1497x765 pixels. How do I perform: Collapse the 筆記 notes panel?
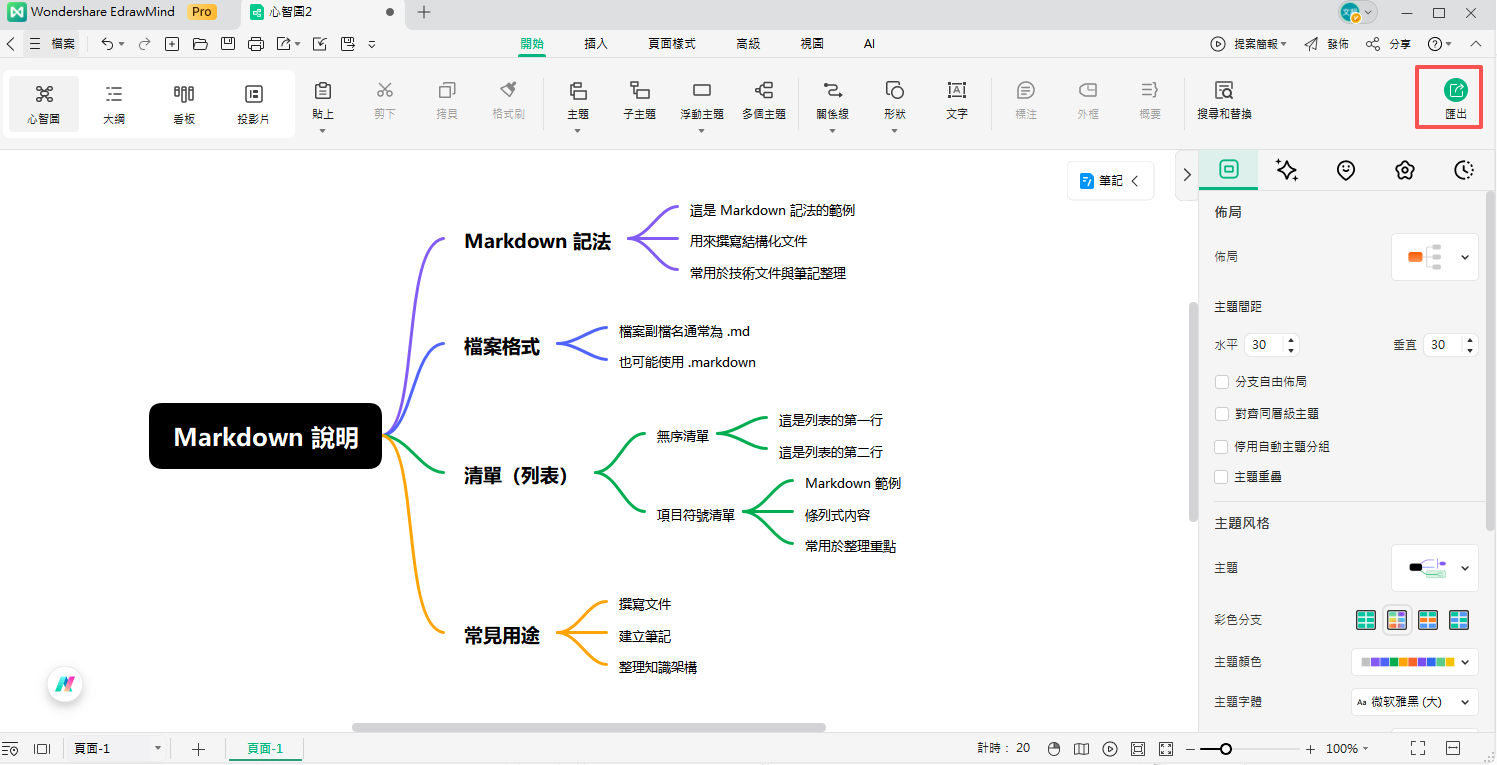tap(1133, 180)
